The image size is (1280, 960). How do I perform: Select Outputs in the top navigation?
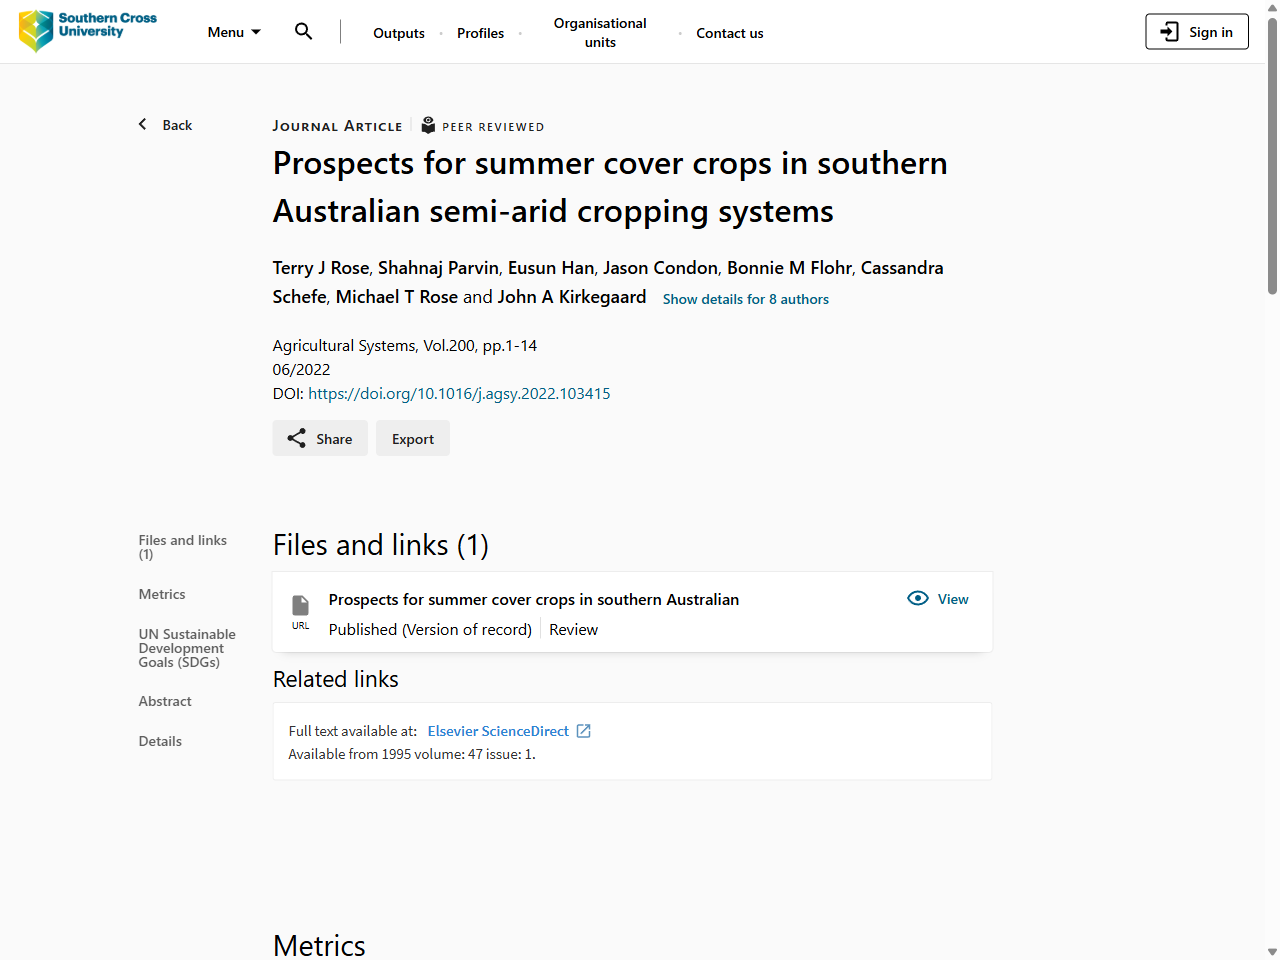398,32
